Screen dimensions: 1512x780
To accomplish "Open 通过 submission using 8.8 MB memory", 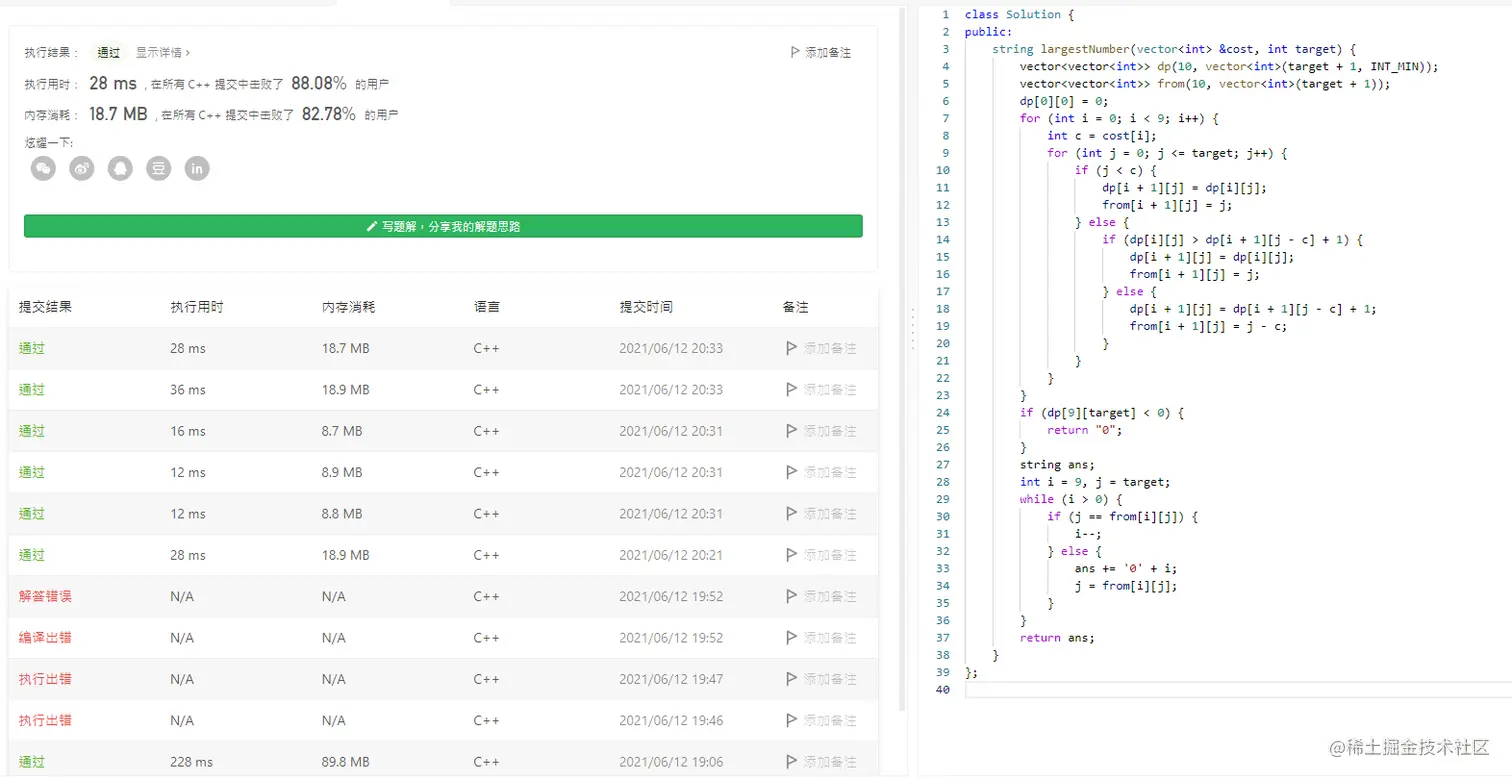I will 32,513.
